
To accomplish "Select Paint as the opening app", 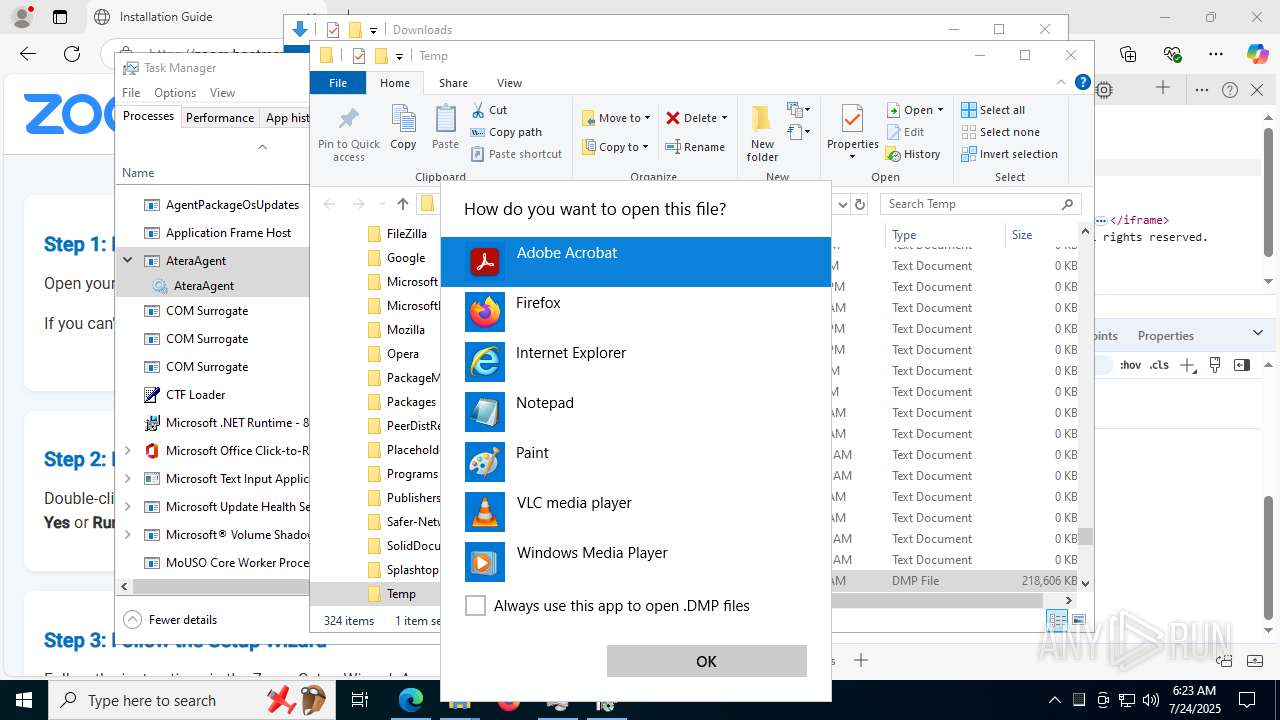I will [636, 461].
